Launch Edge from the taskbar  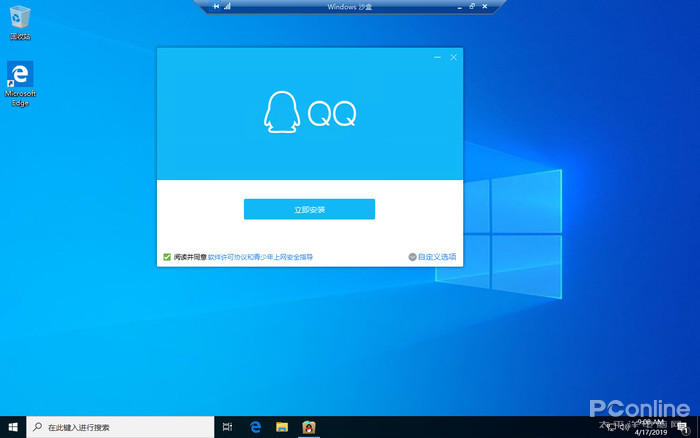tap(255, 427)
